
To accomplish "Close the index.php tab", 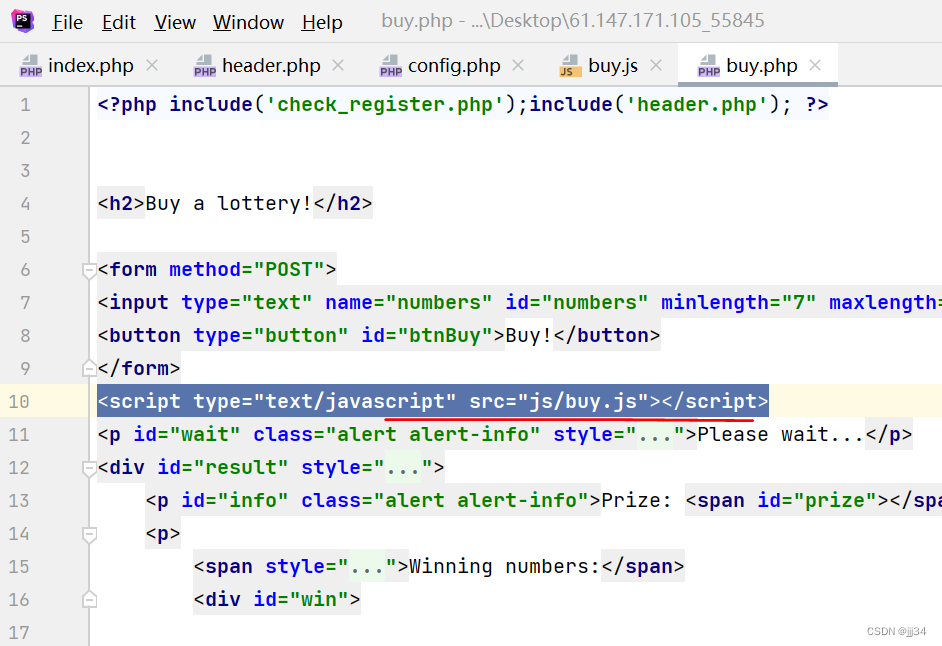I will [152, 65].
